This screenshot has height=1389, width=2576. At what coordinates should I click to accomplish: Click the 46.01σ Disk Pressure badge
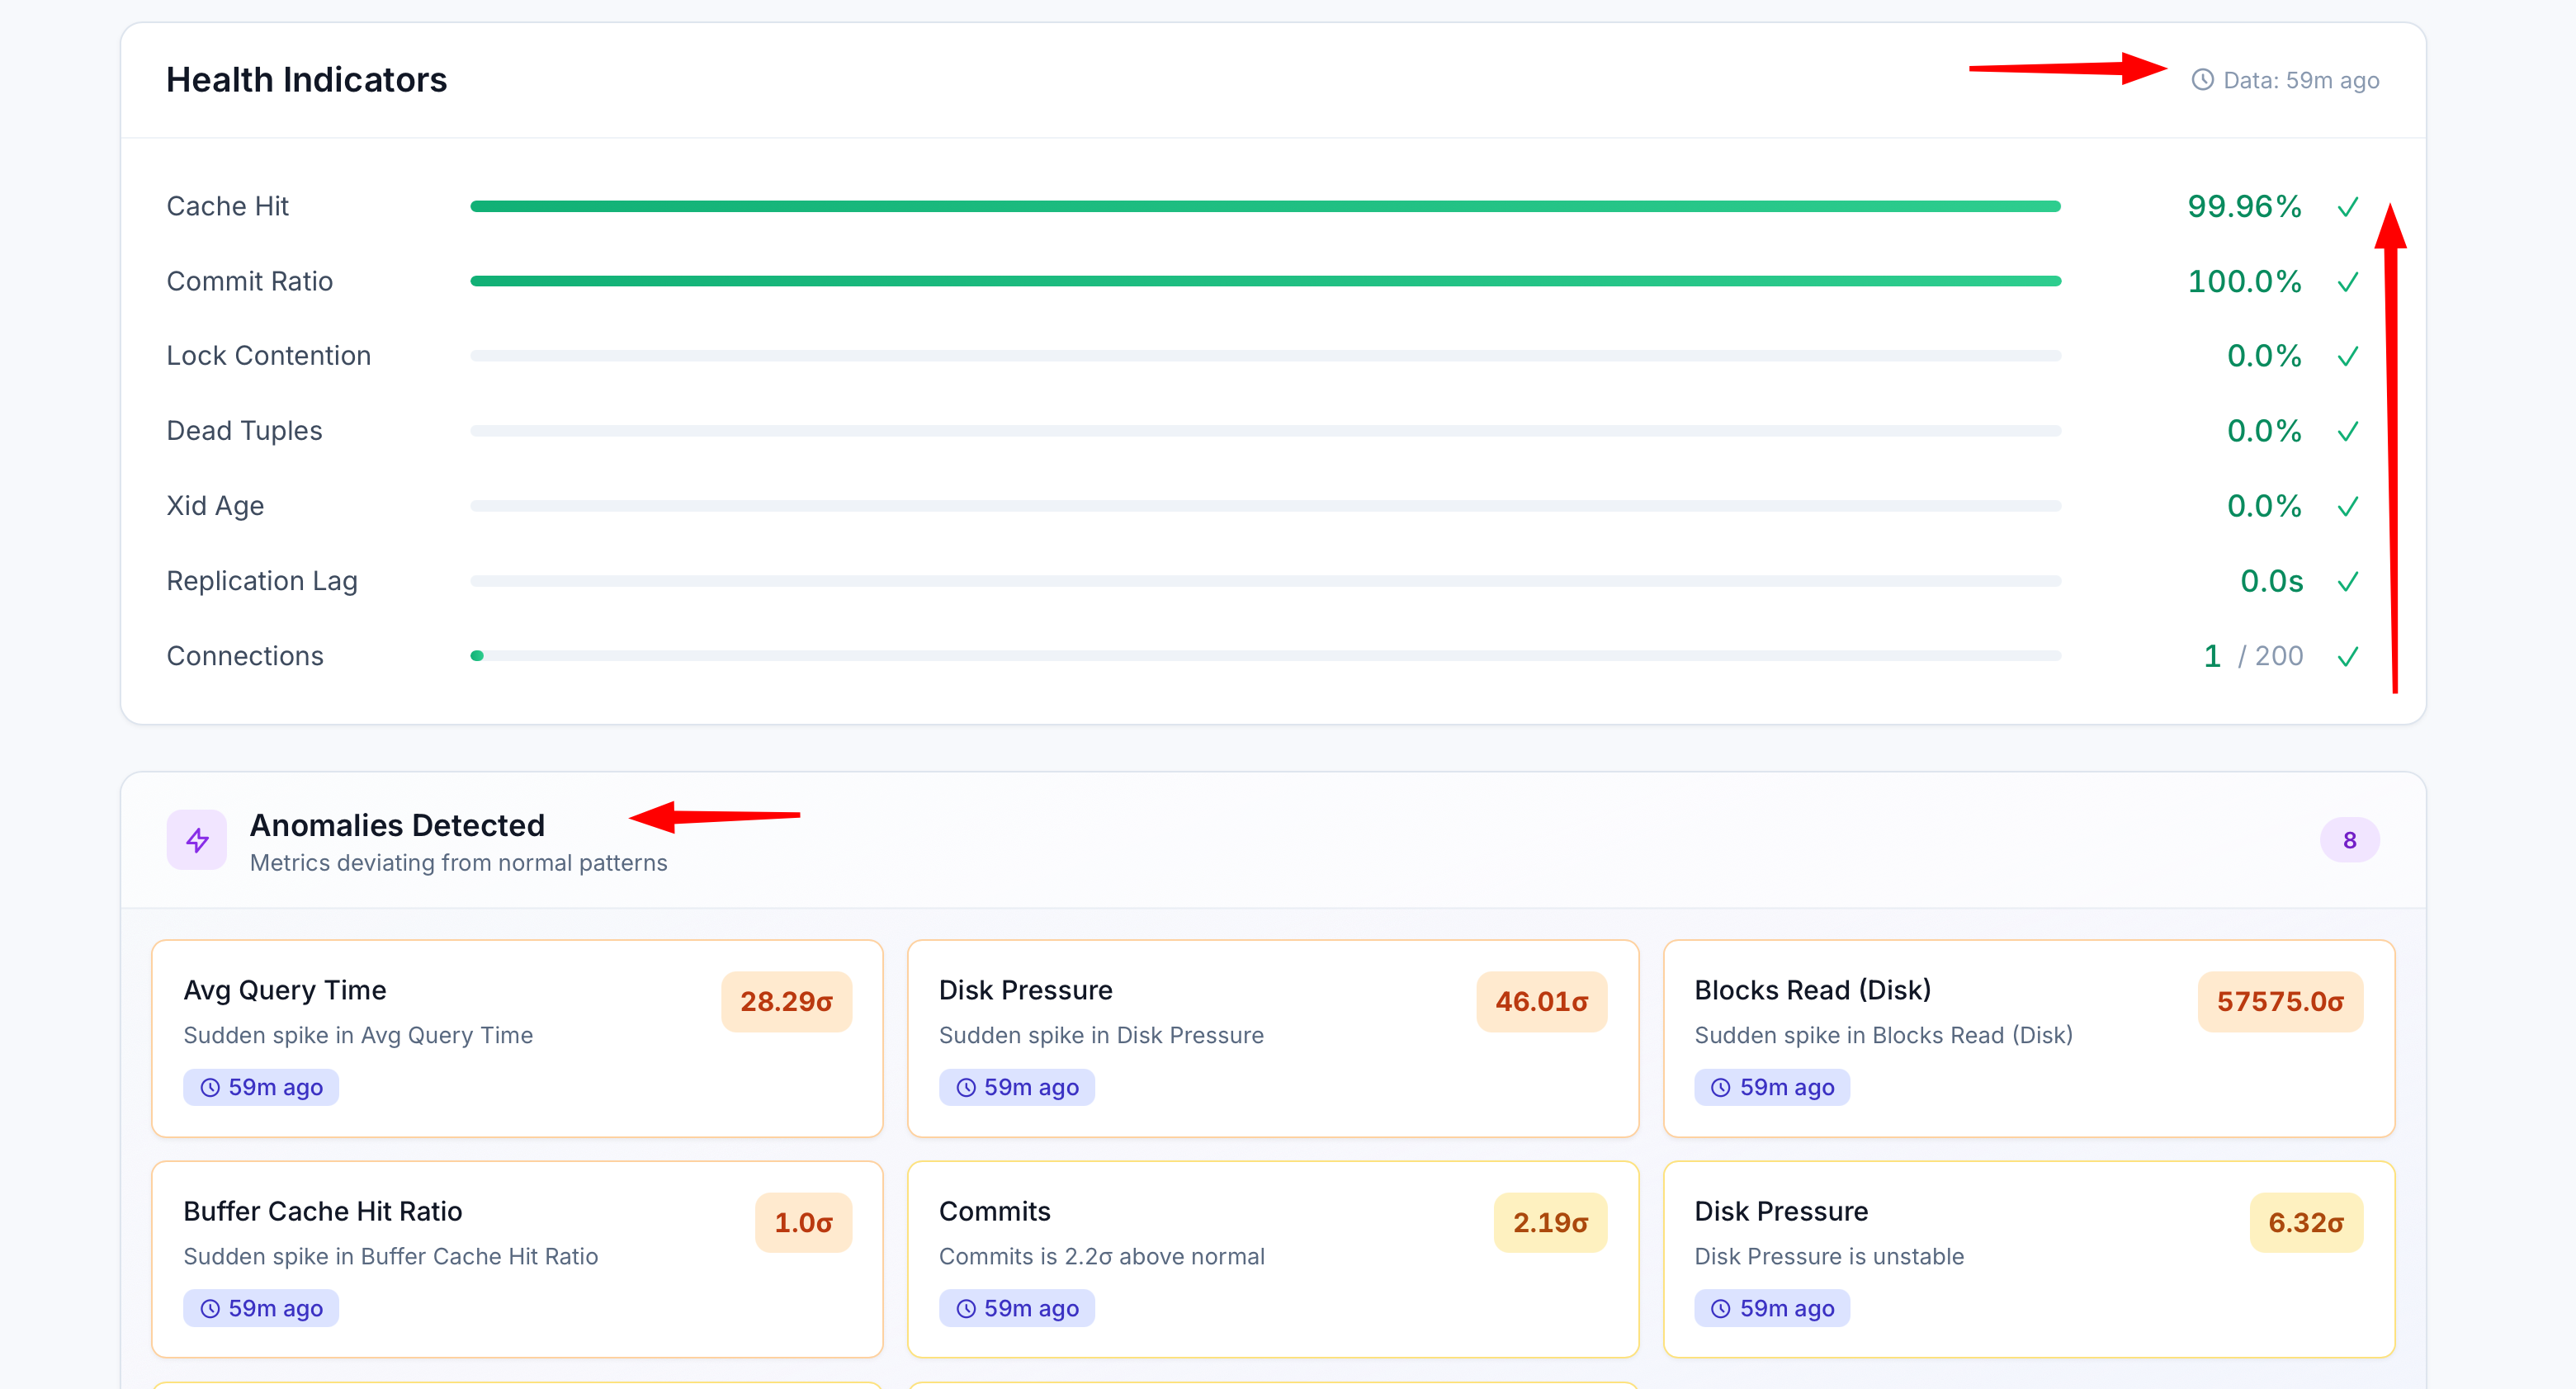click(1541, 1001)
